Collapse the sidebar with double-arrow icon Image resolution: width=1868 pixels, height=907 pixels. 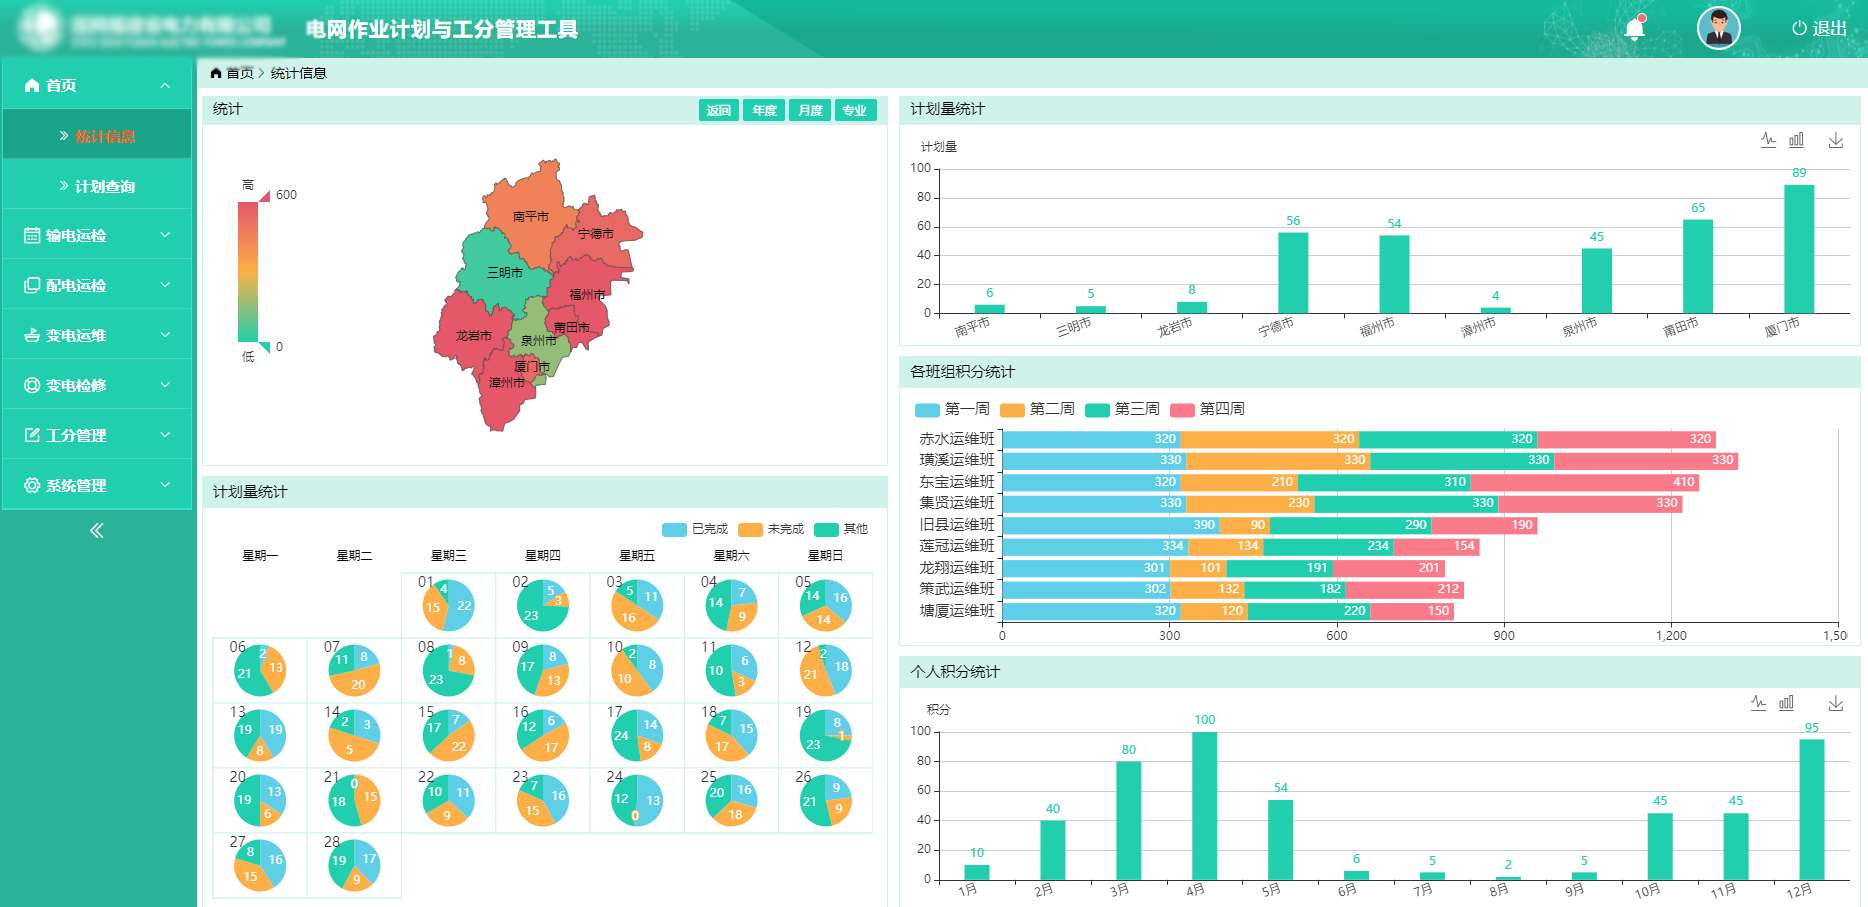pyautogui.click(x=97, y=531)
